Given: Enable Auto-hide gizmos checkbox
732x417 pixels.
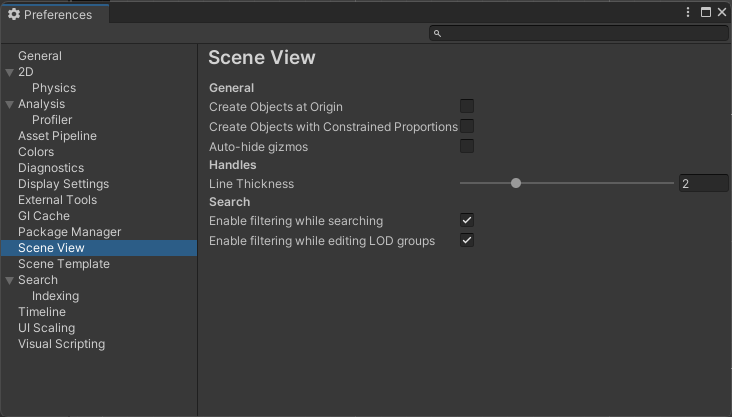Looking at the screenshot, I should pyautogui.click(x=467, y=147).
